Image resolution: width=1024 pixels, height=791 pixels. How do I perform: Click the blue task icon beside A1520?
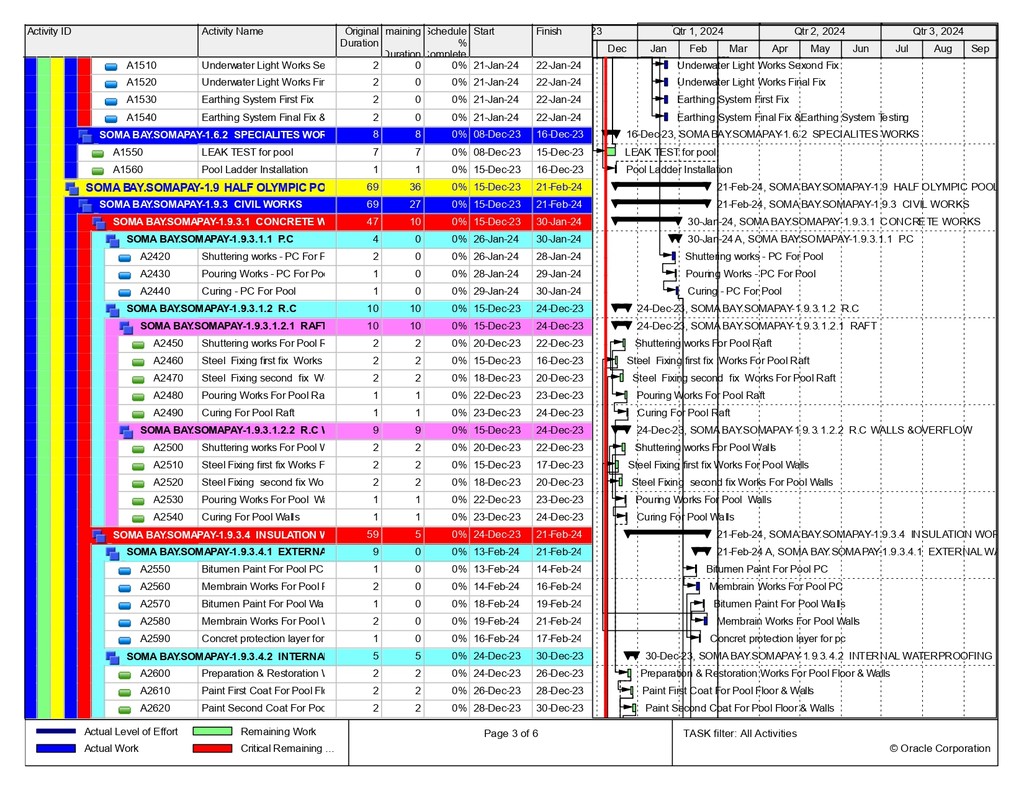(x=111, y=84)
